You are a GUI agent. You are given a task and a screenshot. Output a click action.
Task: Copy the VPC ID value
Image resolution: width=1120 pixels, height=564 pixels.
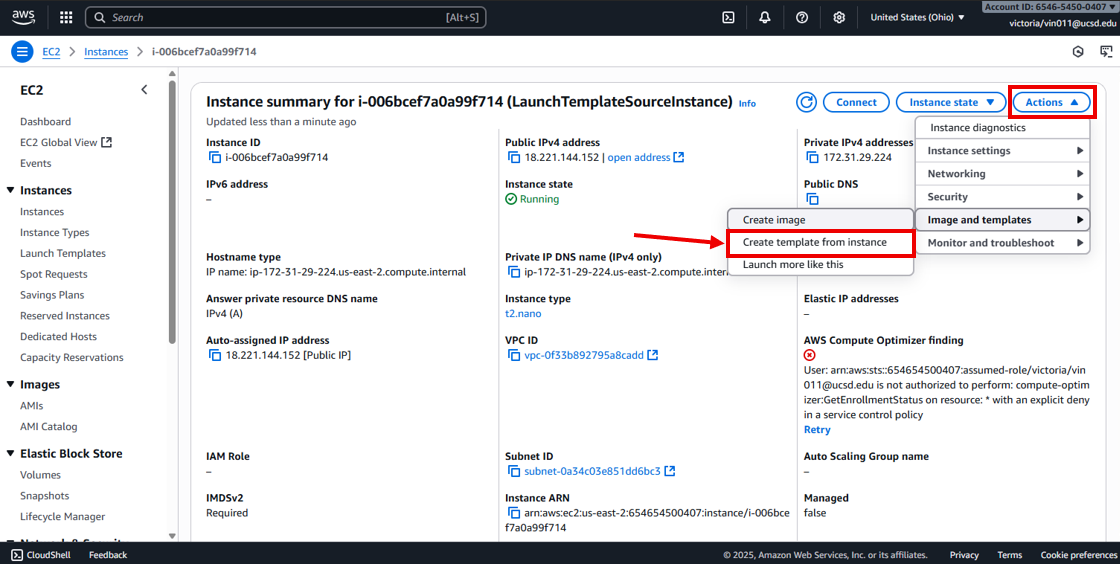coord(514,355)
